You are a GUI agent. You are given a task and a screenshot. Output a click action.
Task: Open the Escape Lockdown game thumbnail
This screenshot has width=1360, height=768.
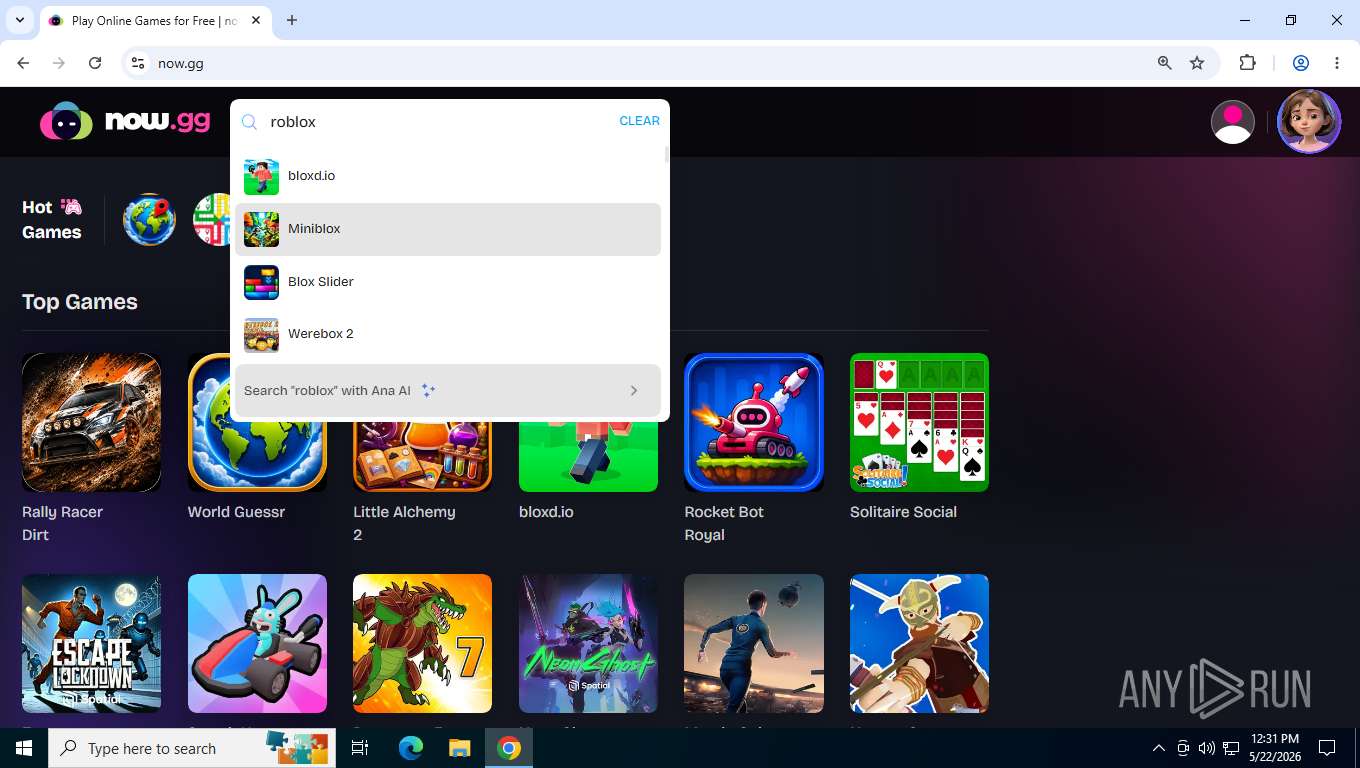91,643
